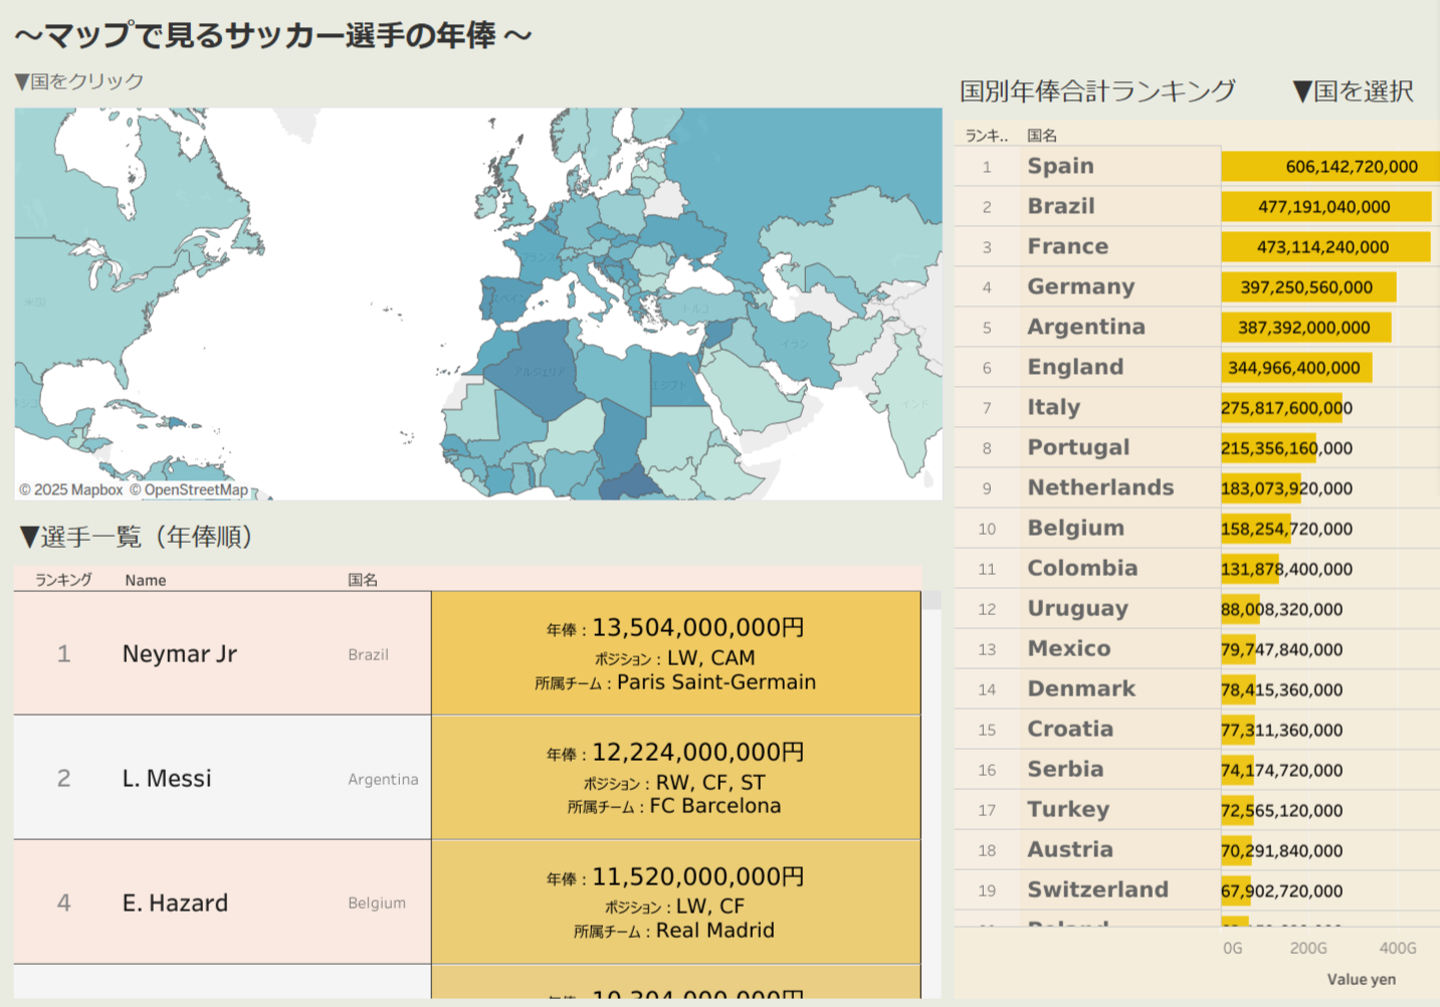Open the Mapbox attribution link

(70, 490)
